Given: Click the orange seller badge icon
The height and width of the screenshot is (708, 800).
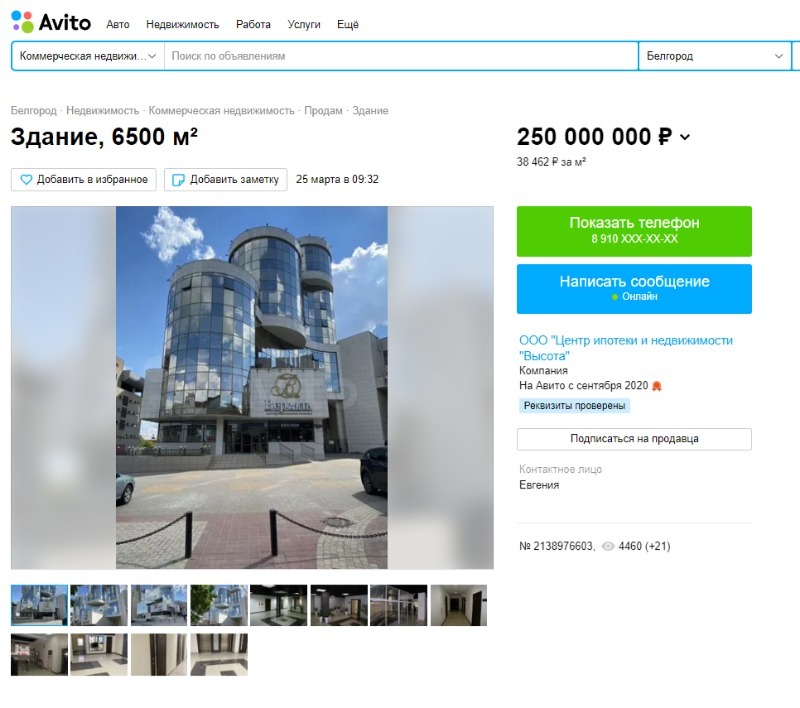Looking at the screenshot, I should [657, 386].
